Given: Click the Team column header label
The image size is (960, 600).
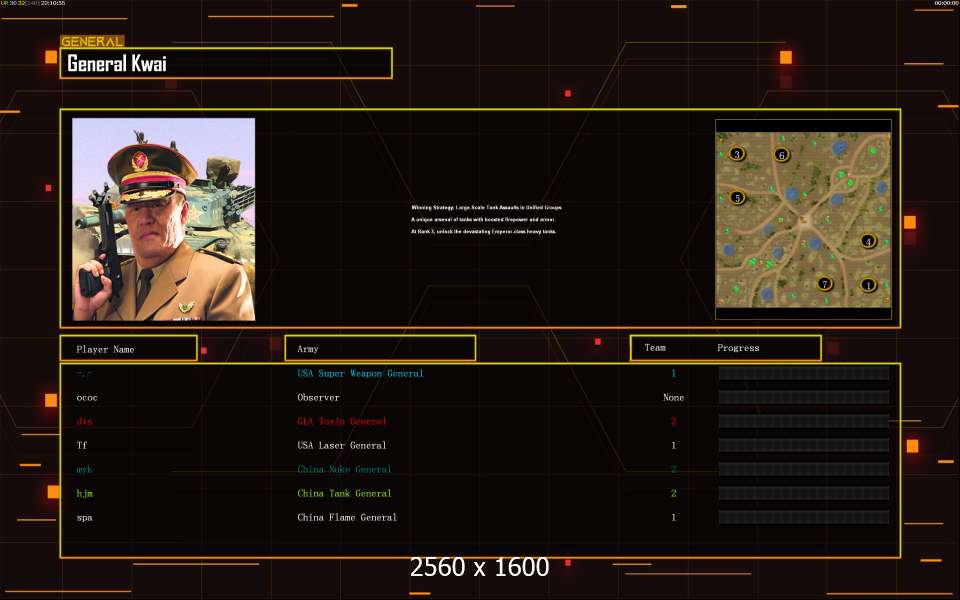Looking at the screenshot, I should tap(655, 348).
